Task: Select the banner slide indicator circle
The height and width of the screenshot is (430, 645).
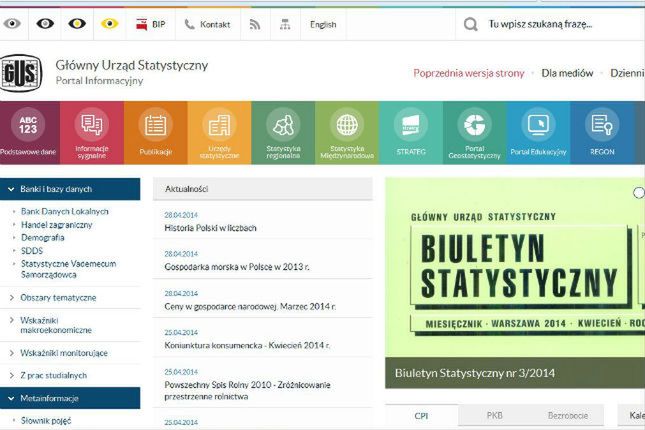Action: (639, 193)
